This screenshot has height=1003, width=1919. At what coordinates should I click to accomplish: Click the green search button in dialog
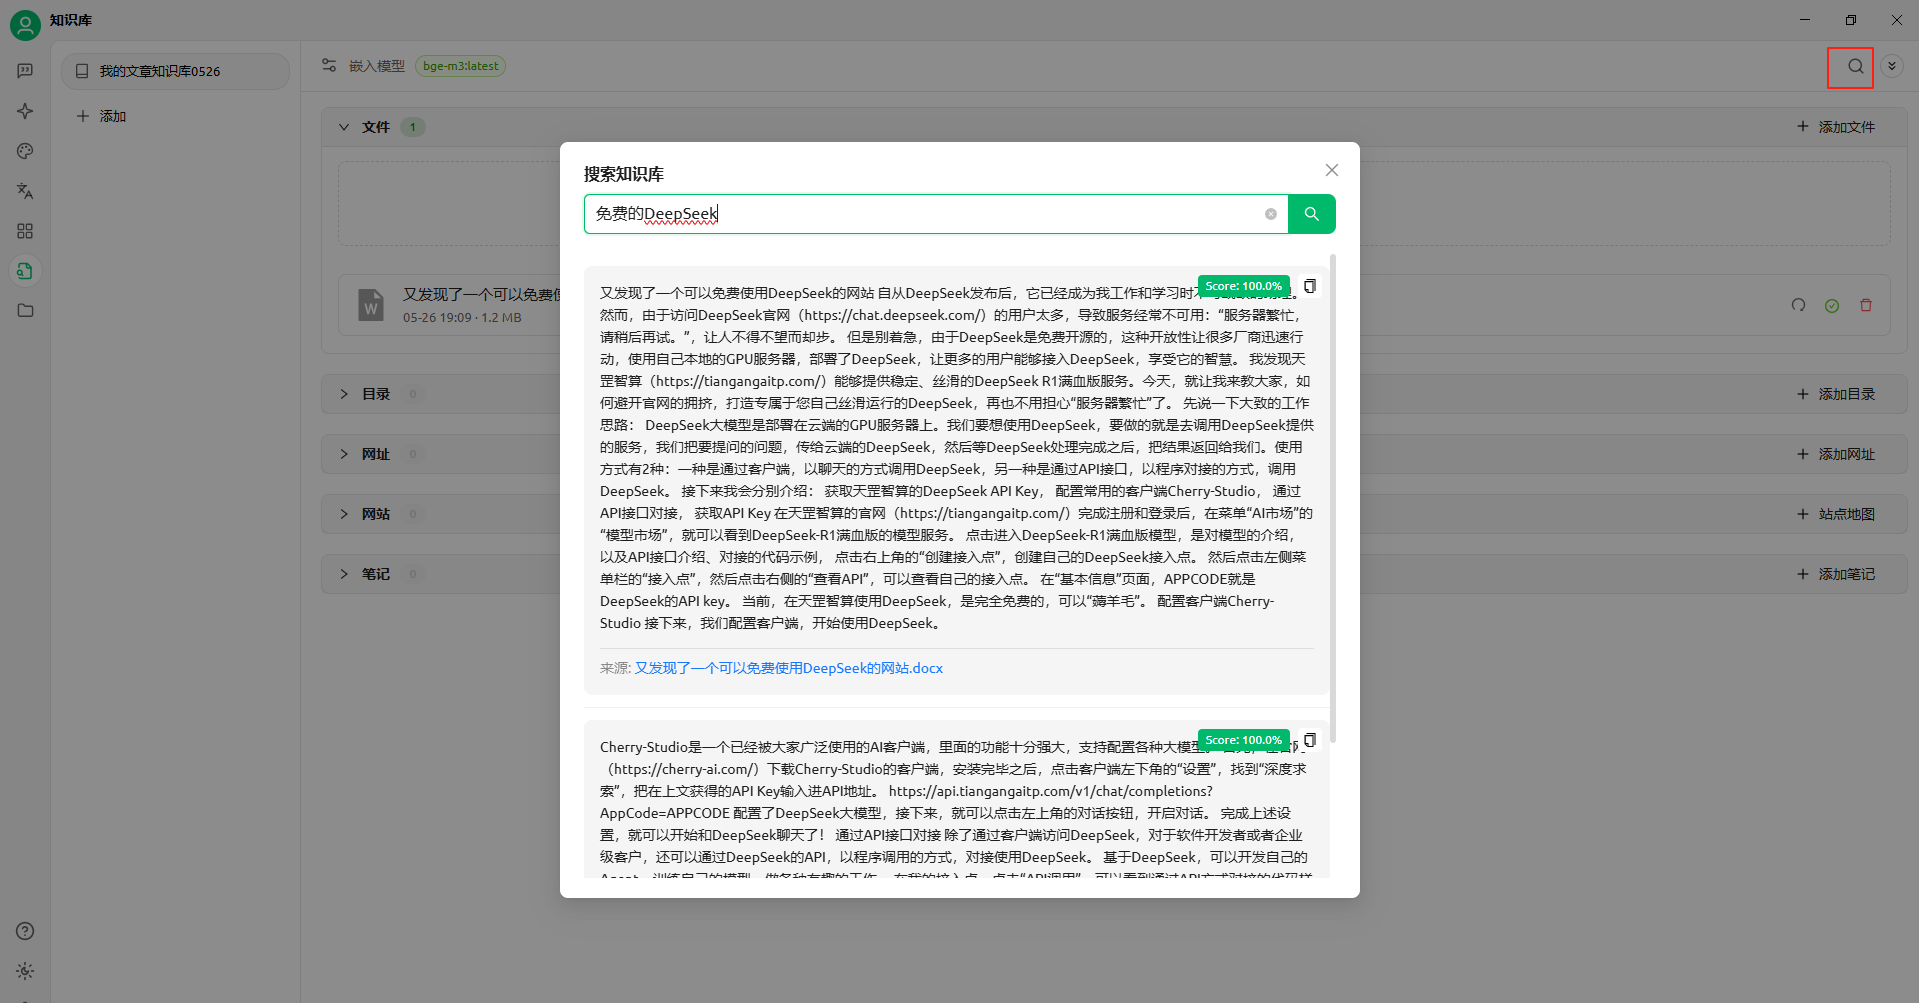(x=1311, y=214)
